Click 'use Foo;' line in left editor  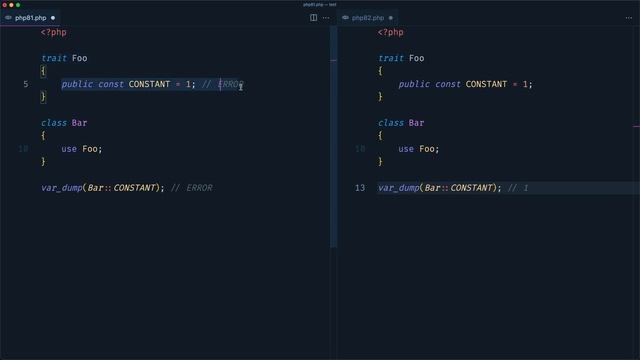coord(82,149)
